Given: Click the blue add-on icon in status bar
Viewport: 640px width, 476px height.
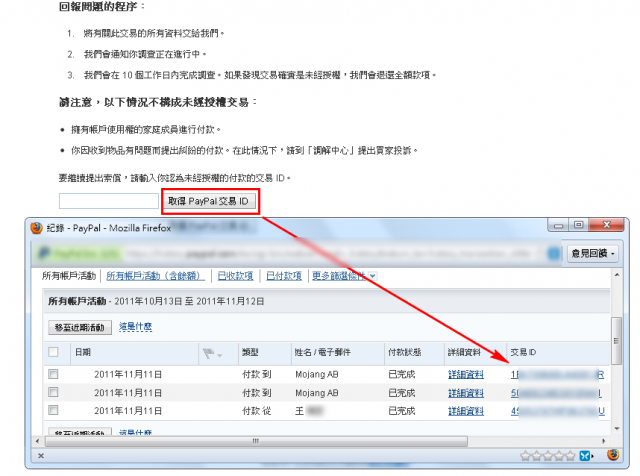Looking at the screenshot, I should tap(586, 456).
